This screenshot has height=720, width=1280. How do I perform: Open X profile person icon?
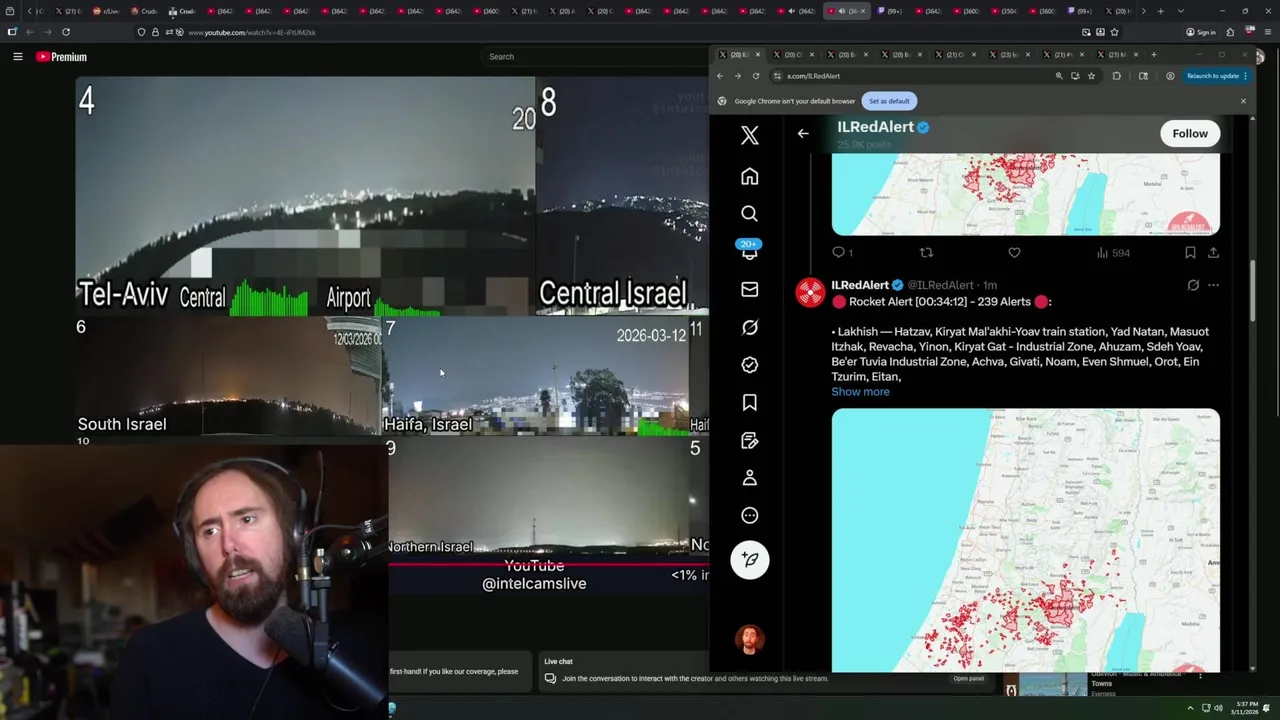pos(749,478)
